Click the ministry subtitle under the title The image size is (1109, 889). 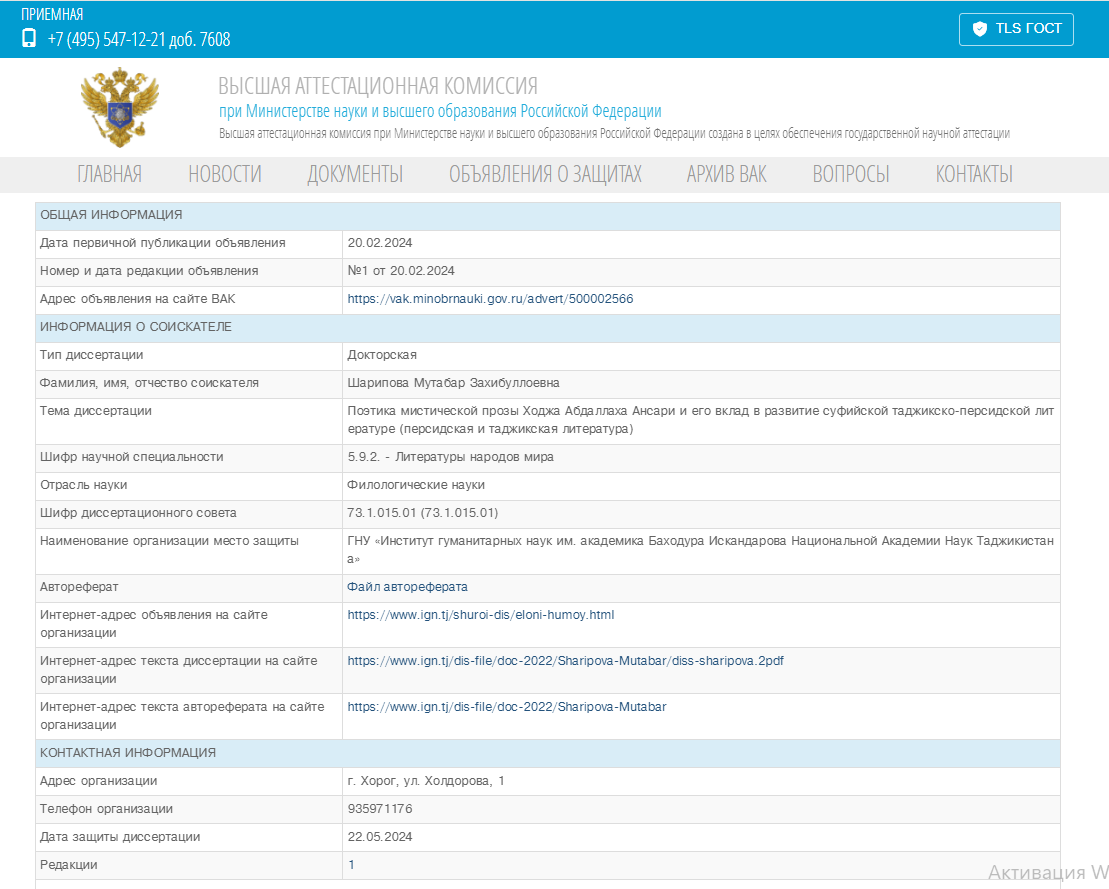(x=440, y=111)
